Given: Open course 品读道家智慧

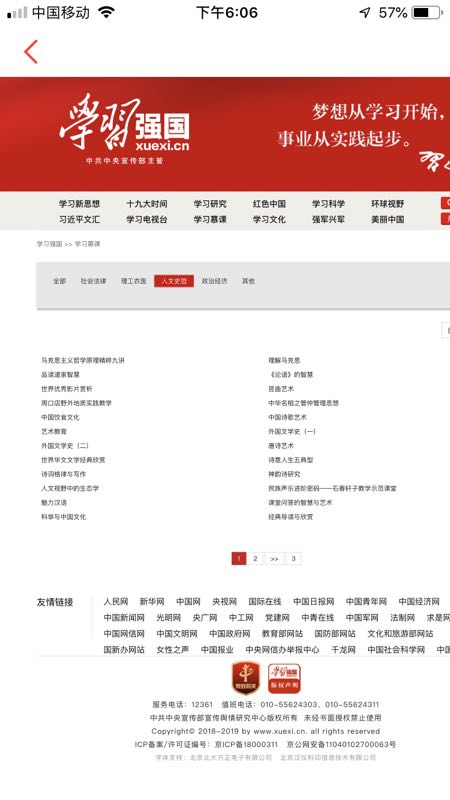Looking at the screenshot, I should coord(60,374).
